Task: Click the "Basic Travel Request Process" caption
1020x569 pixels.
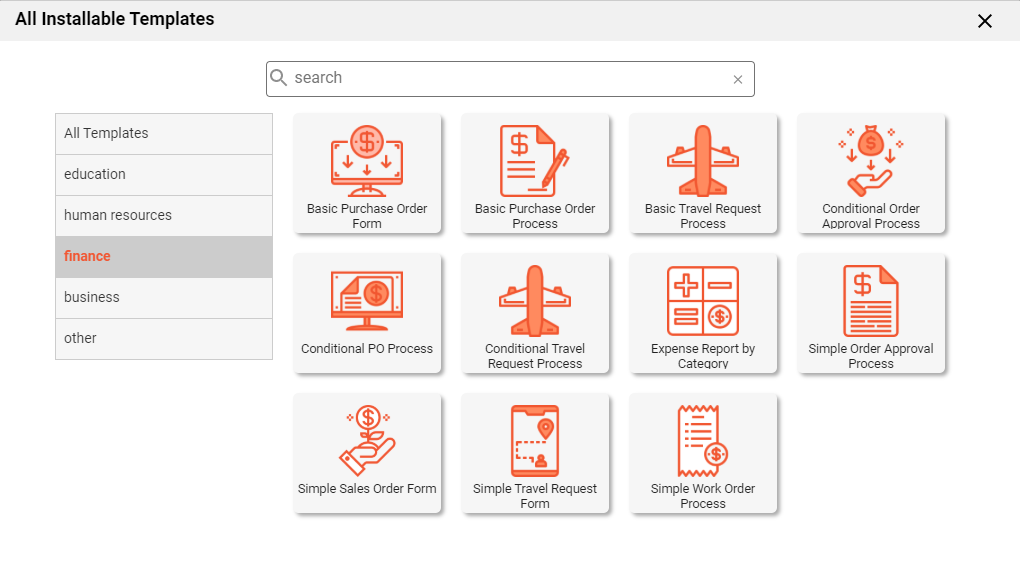Action: (x=703, y=216)
